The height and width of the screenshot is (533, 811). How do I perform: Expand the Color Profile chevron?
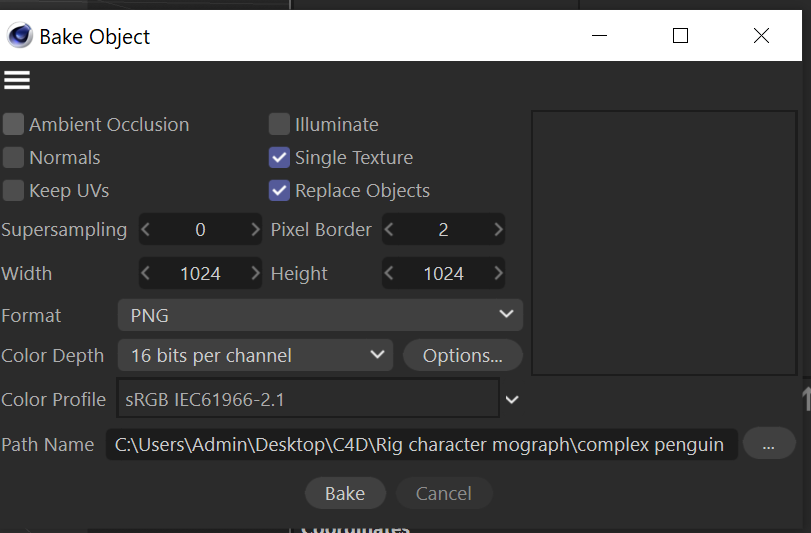click(x=512, y=400)
